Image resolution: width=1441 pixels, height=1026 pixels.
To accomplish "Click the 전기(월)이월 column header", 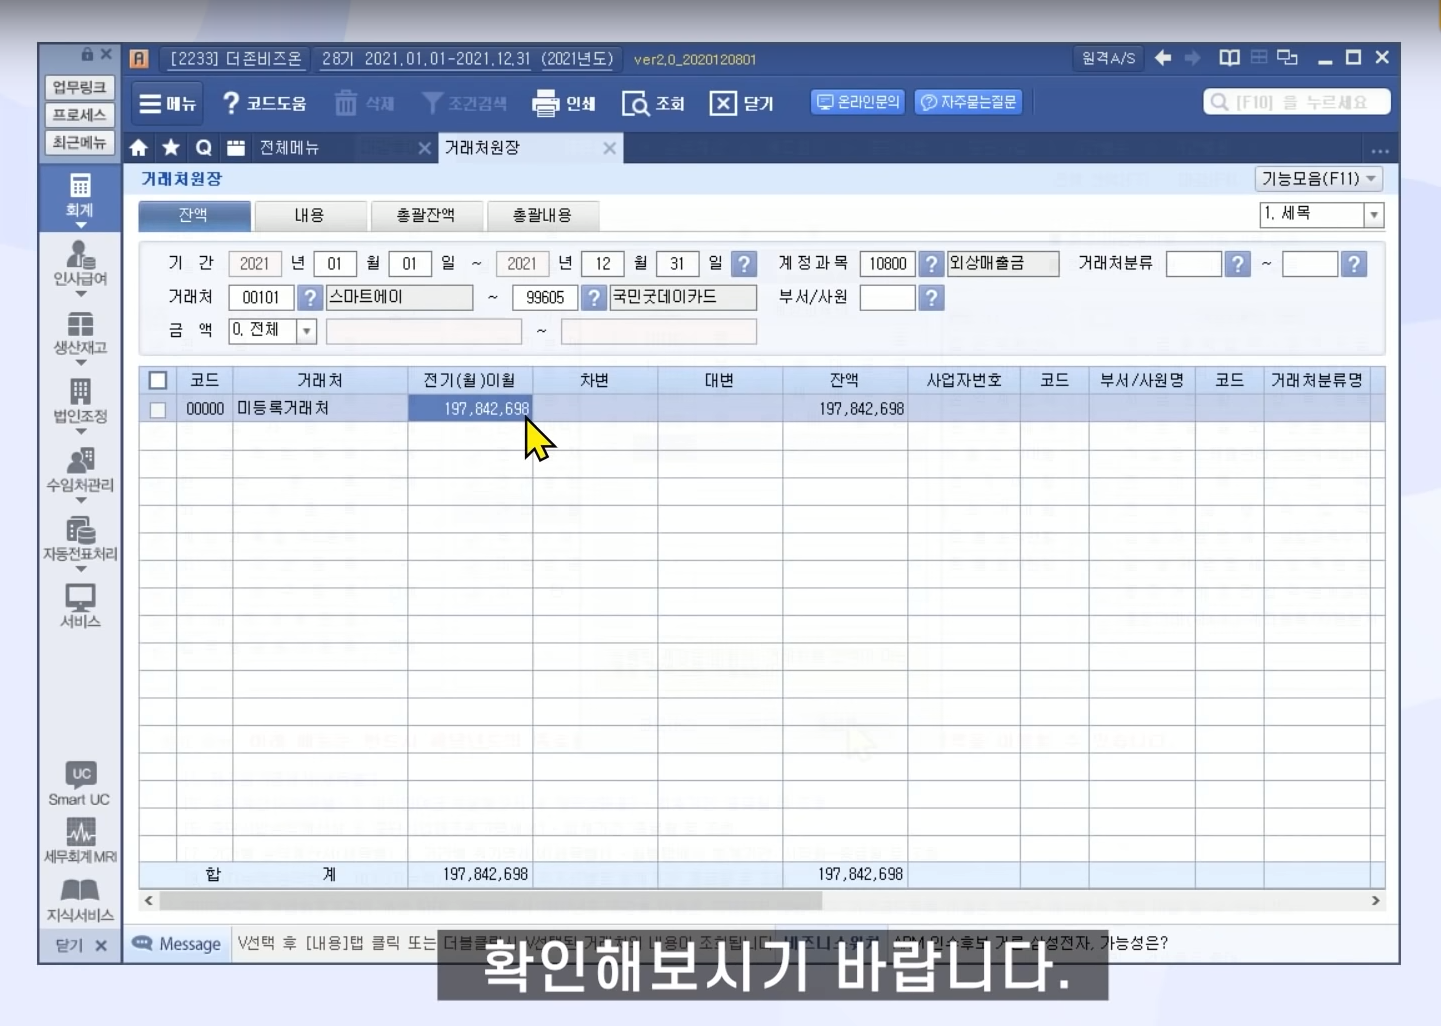I will point(470,380).
